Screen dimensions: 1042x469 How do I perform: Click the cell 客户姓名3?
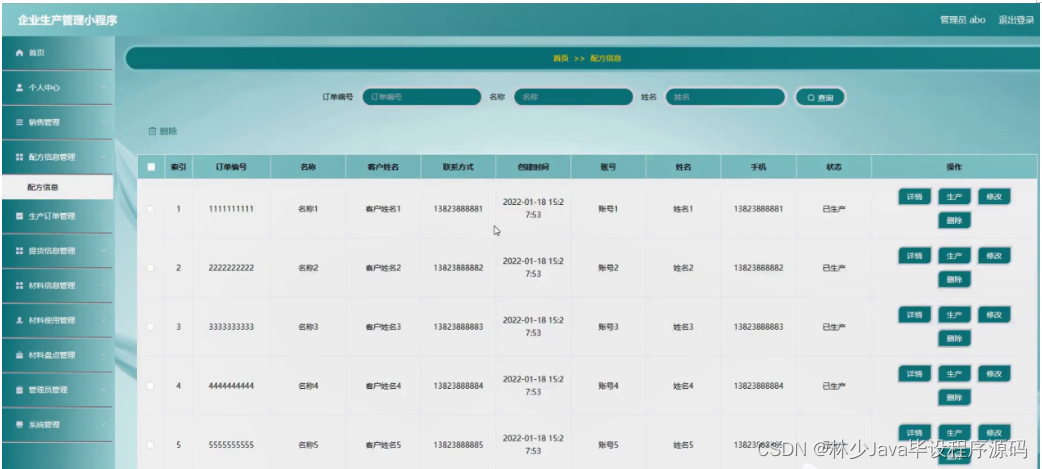point(383,327)
